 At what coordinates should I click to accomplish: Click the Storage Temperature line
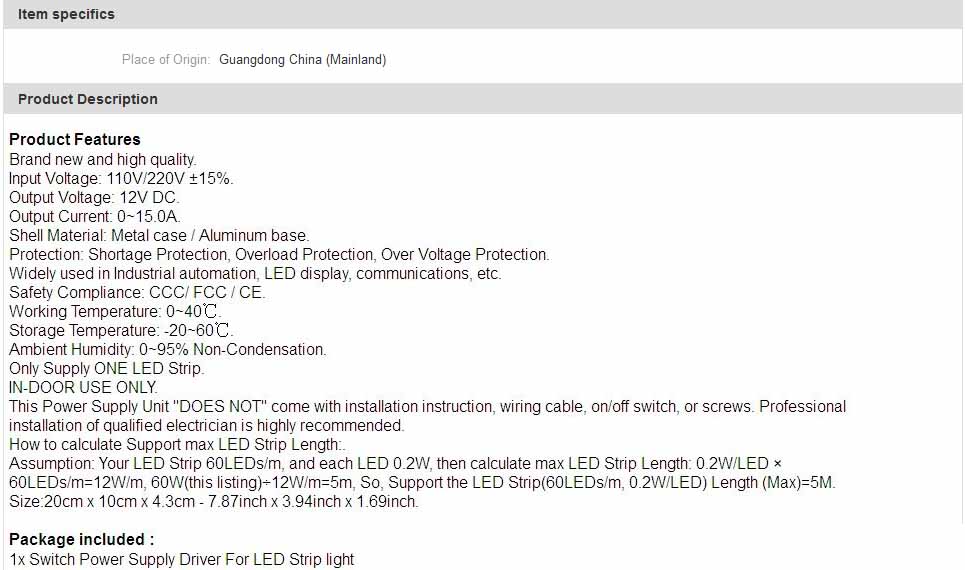(x=122, y=330)
